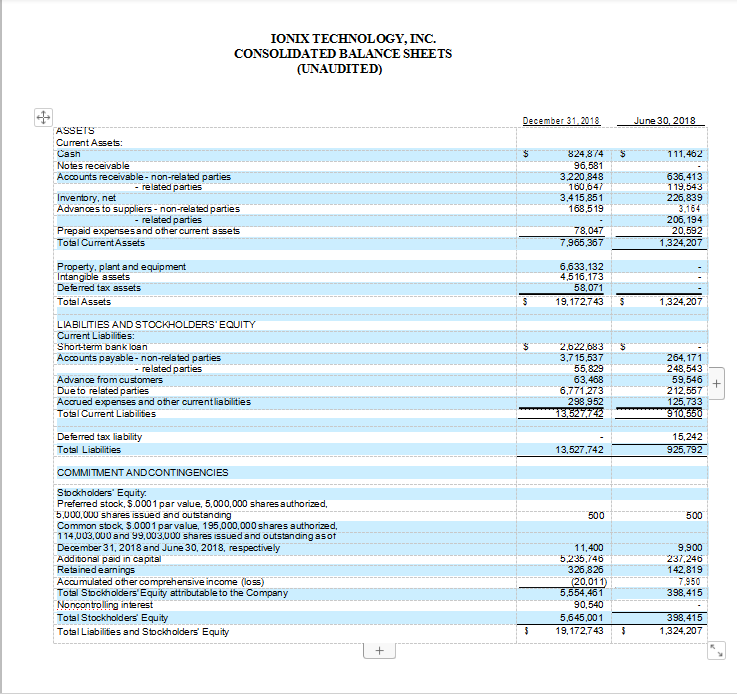Click the Current Assets: label

point(89,143)
